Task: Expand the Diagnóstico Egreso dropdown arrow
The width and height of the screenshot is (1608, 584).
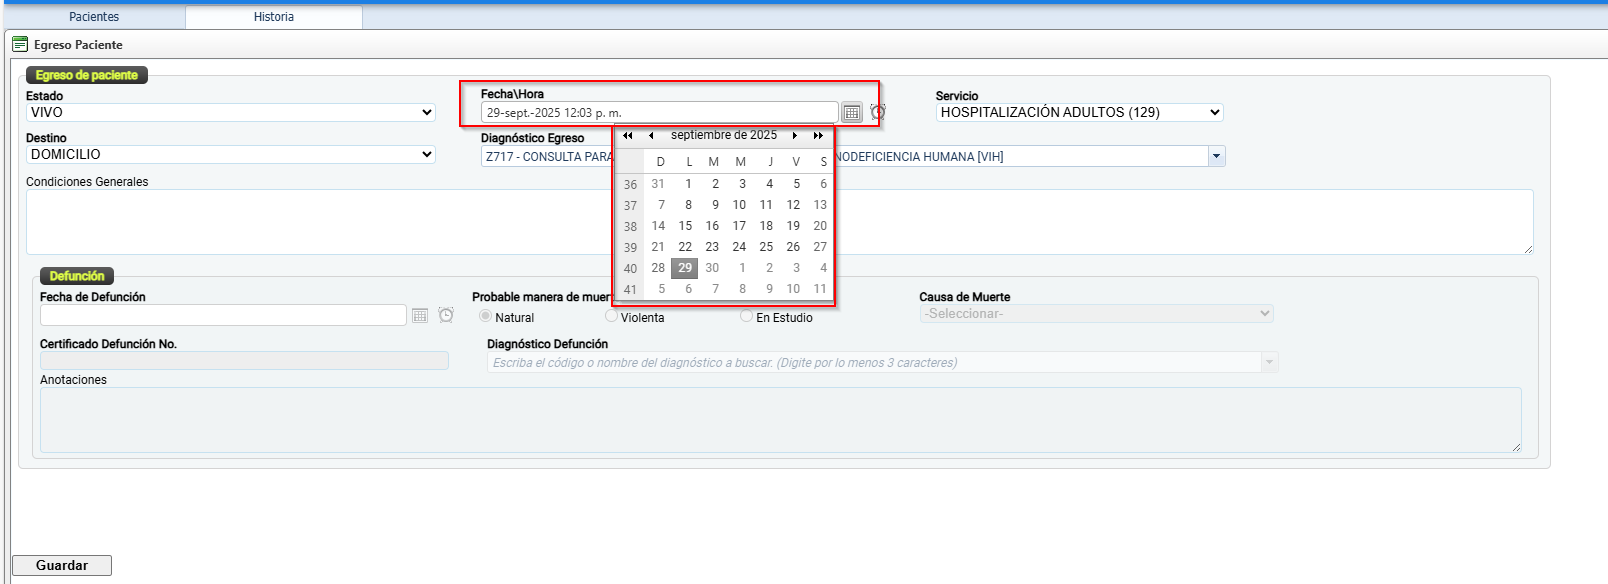Action: [x=1216, y=157]
